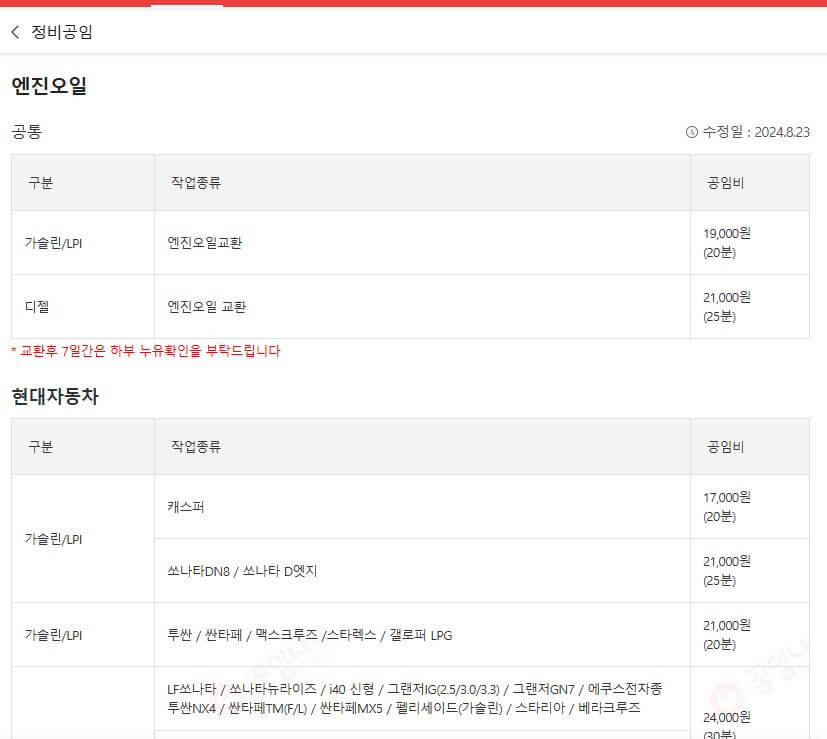827x739 pixels.
Task: Click the 21,000원 (20분) price for 투싼
Action: pyautogui.click(x=749, y=635)
